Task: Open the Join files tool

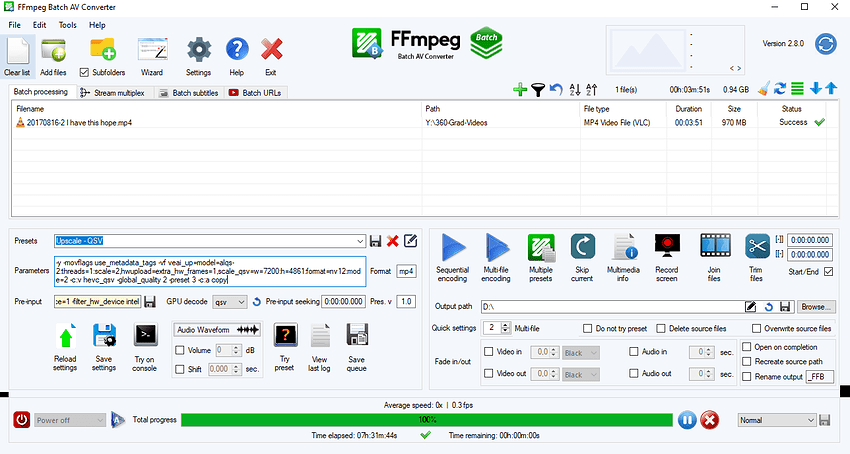Action: (714, 248)
